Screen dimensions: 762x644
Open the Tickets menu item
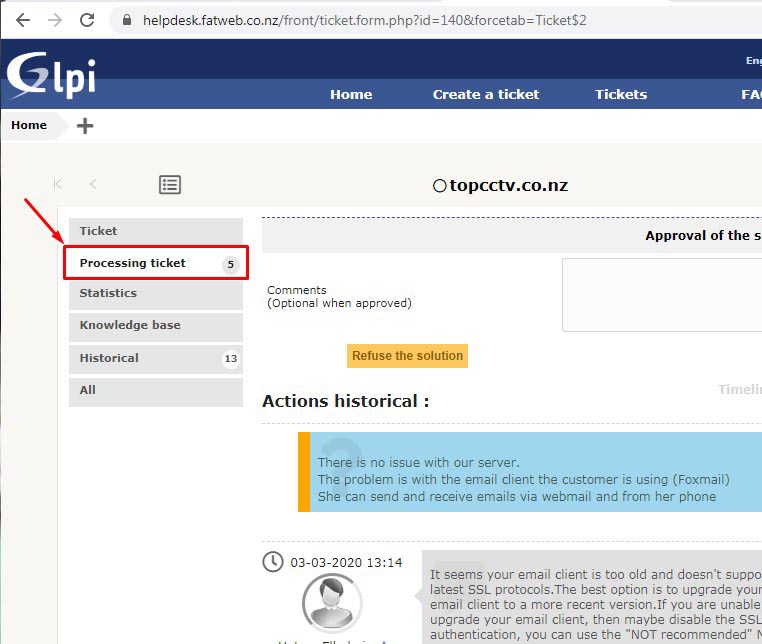(x=621, y=94)
